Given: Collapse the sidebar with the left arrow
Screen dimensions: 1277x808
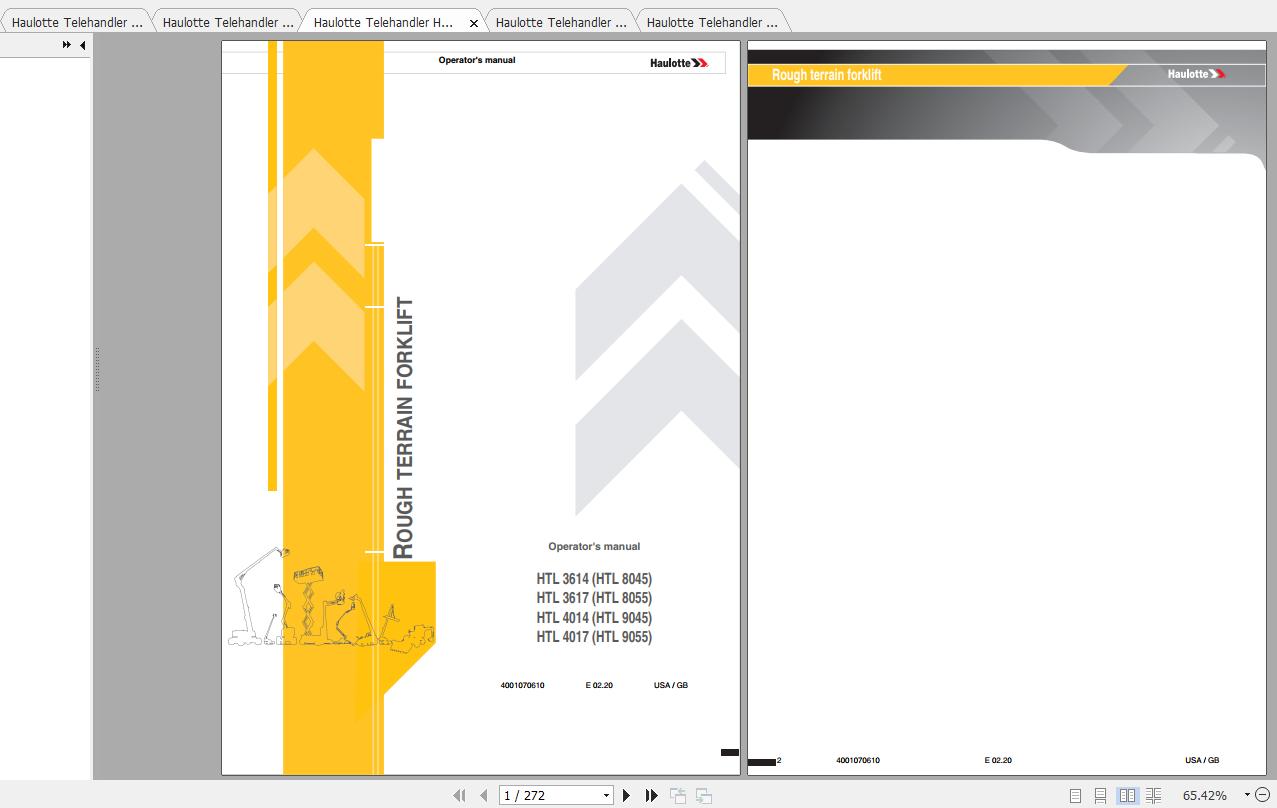Looking at the screenshot, I should 82,45.
